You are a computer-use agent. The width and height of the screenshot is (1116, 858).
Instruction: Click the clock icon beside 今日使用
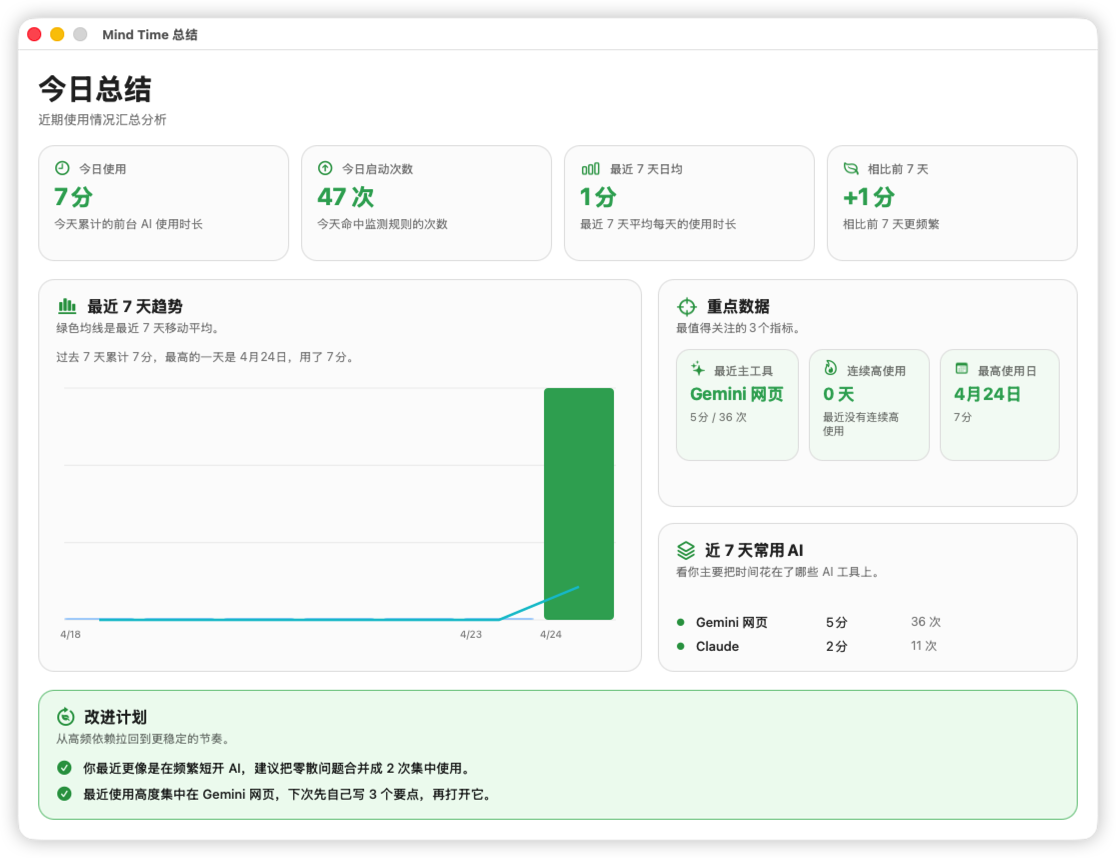pos(63,169)
